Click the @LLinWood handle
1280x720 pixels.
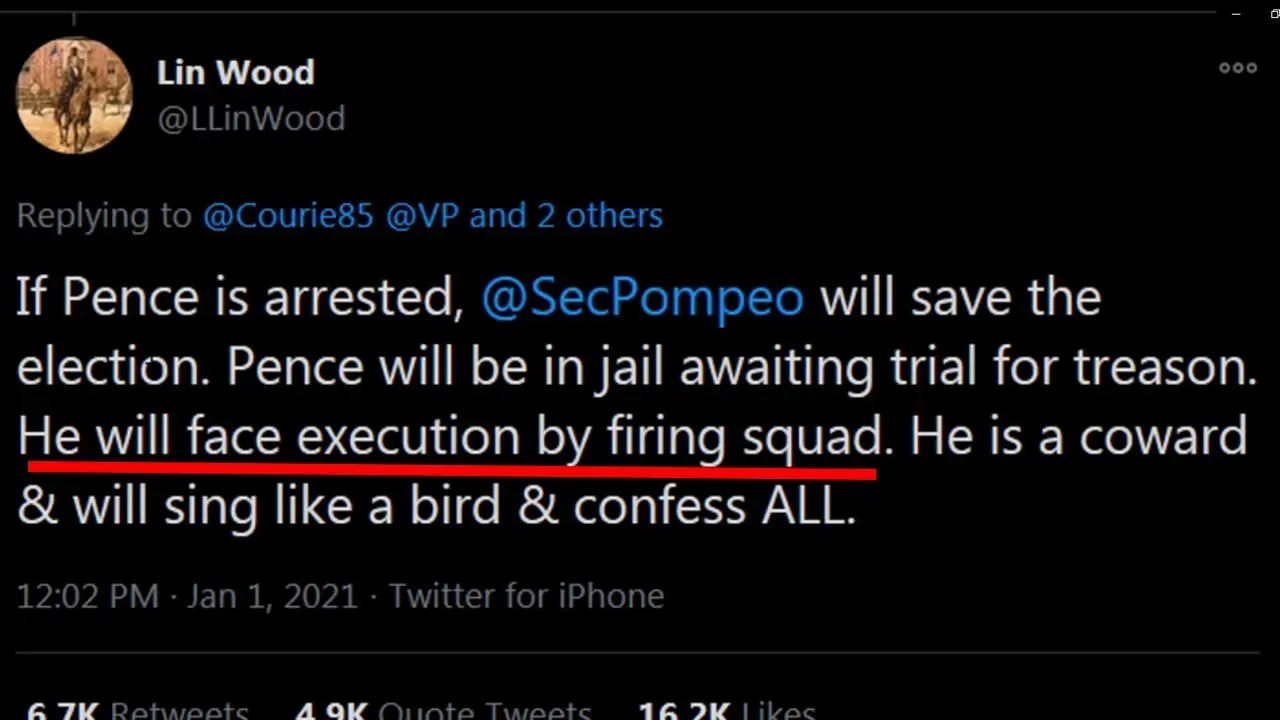pos(251,118)
